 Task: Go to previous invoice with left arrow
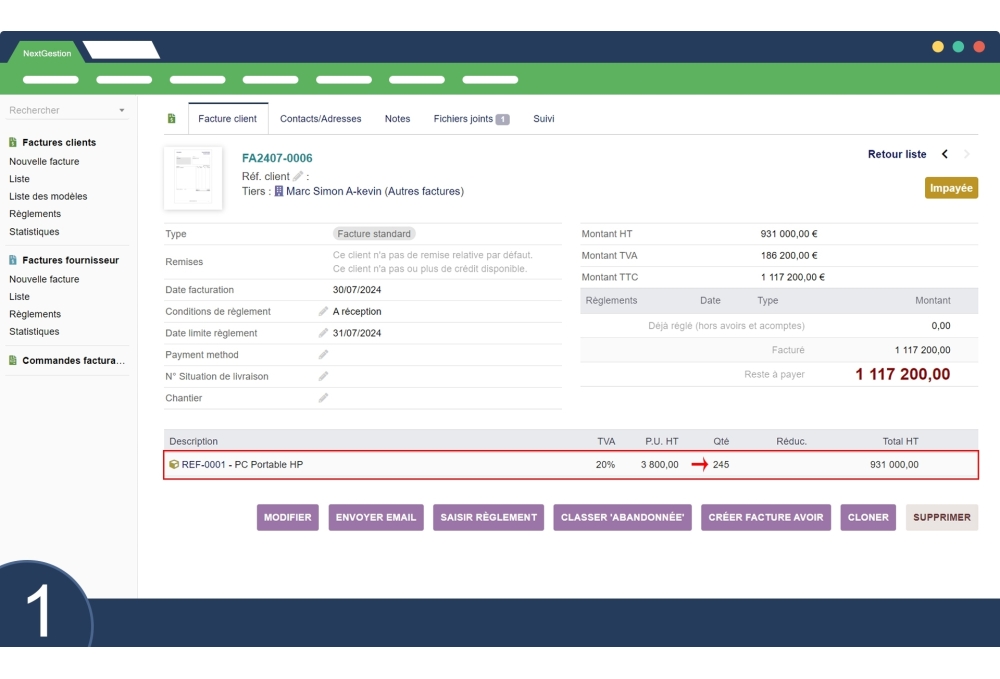click(945, 154)
